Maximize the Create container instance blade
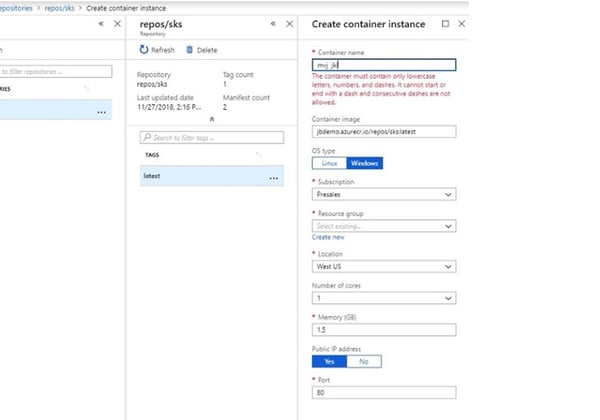 (445, 24)
